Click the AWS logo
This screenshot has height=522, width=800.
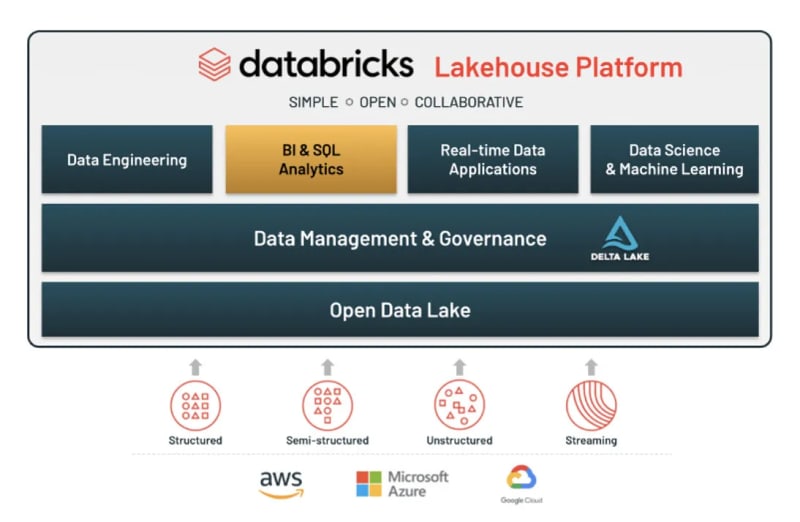coord(281,484)
